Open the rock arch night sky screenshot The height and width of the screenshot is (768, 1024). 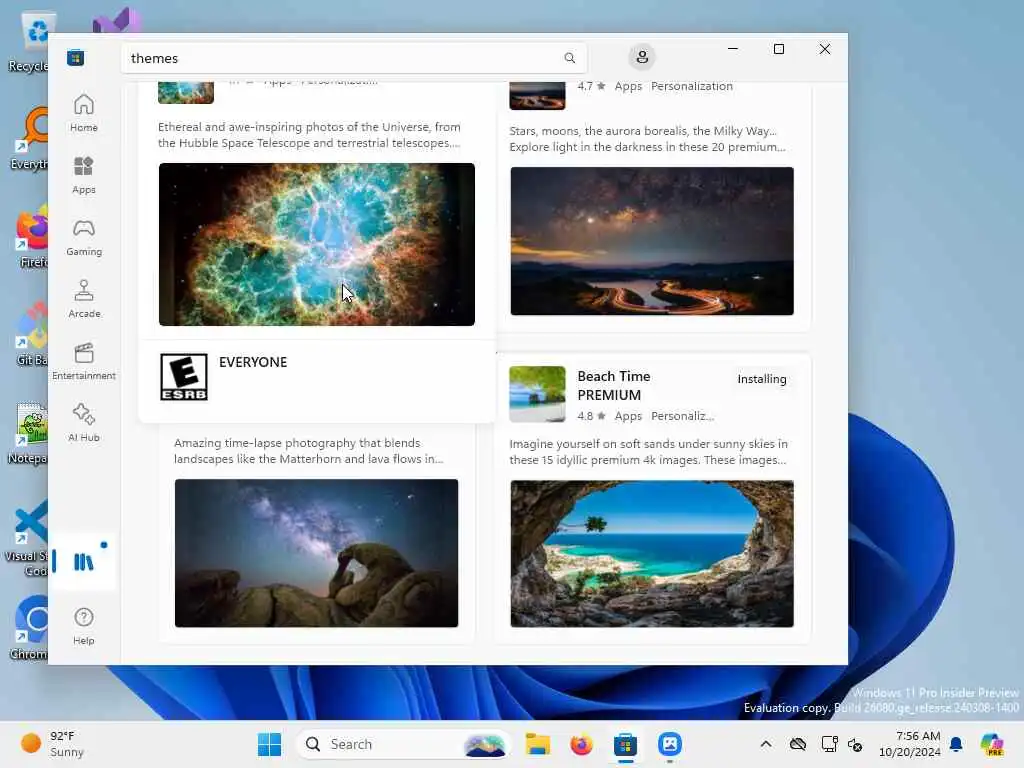click(316, 553)
